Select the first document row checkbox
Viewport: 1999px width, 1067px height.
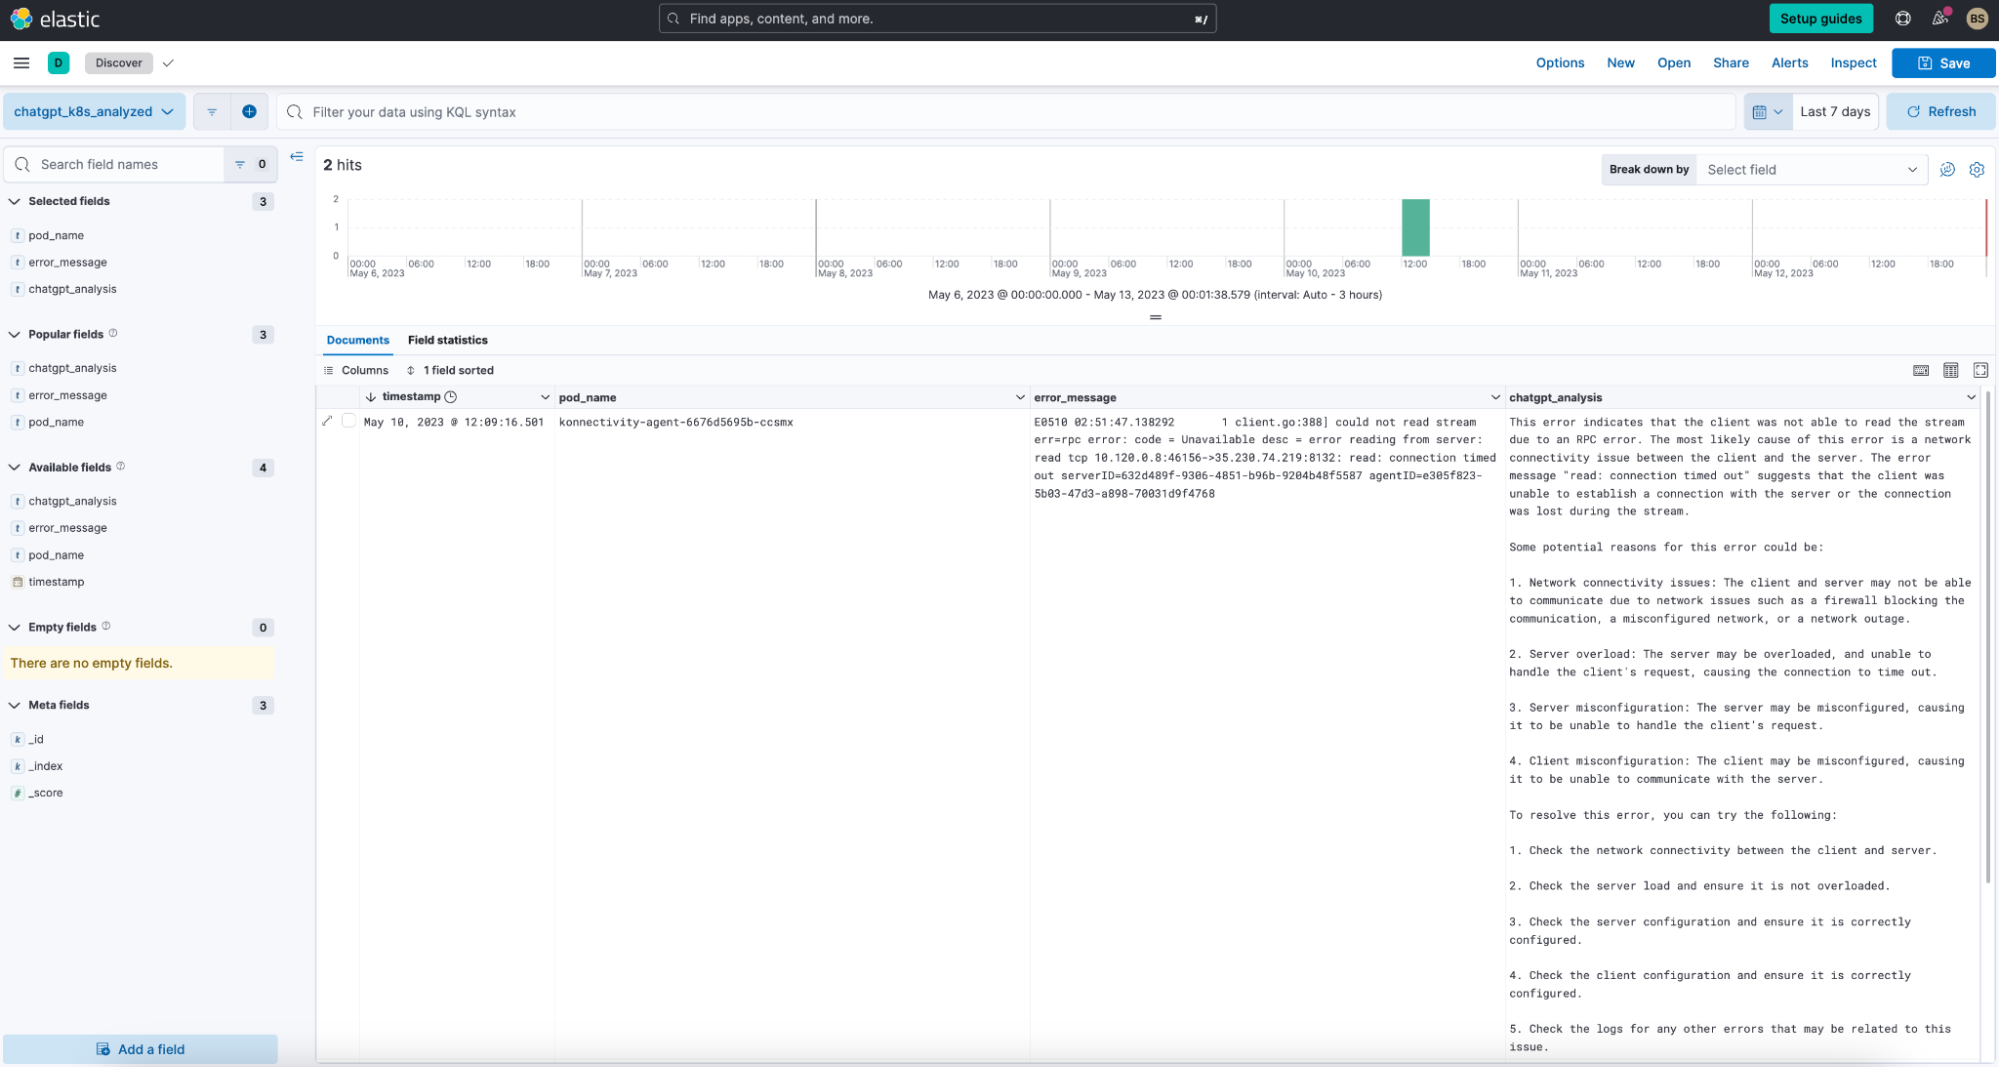coord(348,421)
